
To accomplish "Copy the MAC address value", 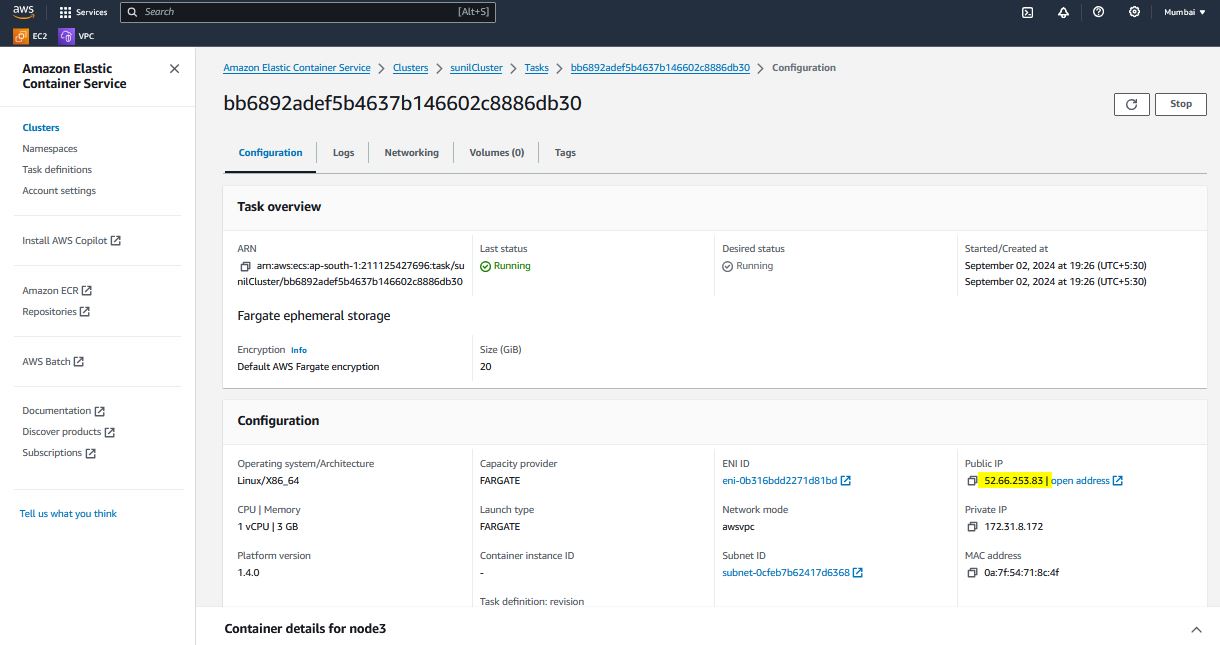I will (x=972, y=573).
